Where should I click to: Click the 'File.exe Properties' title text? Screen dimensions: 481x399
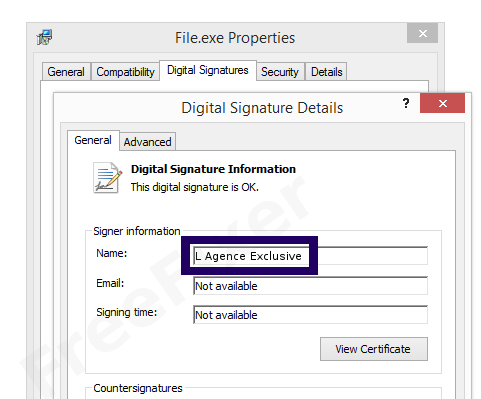point(235,38)
